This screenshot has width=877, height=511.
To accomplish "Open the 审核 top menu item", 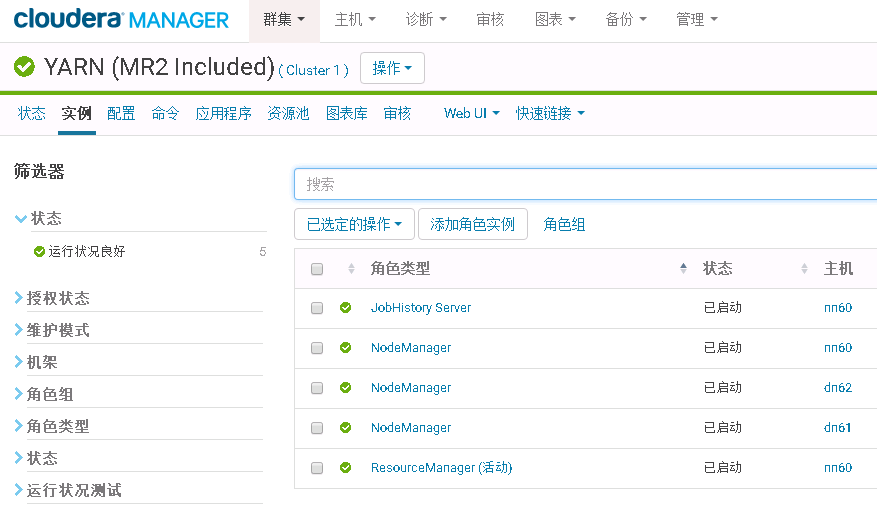I will tap(490, 20).
